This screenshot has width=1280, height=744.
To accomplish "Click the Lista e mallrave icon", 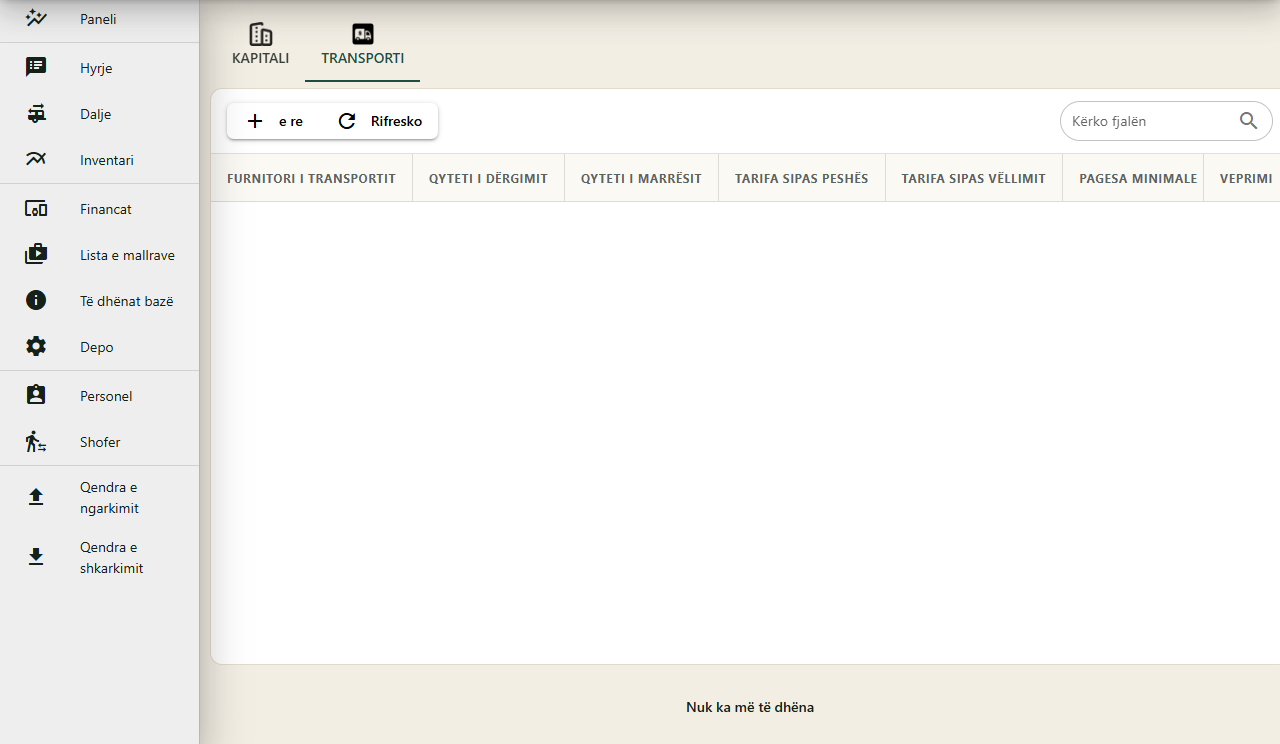I will [x=36, y=255].
